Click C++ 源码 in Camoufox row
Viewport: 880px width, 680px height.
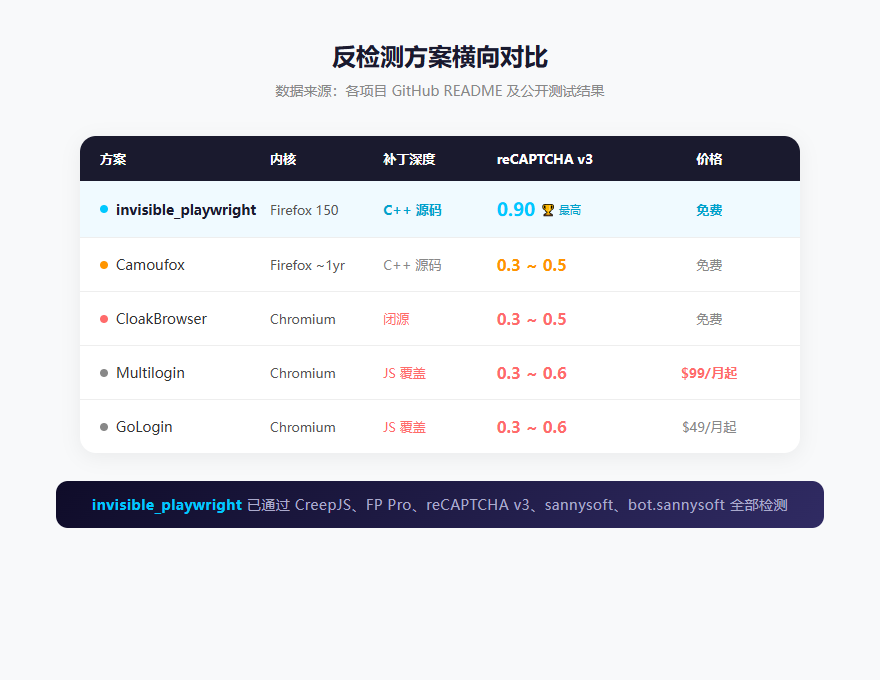coord(412,265)
